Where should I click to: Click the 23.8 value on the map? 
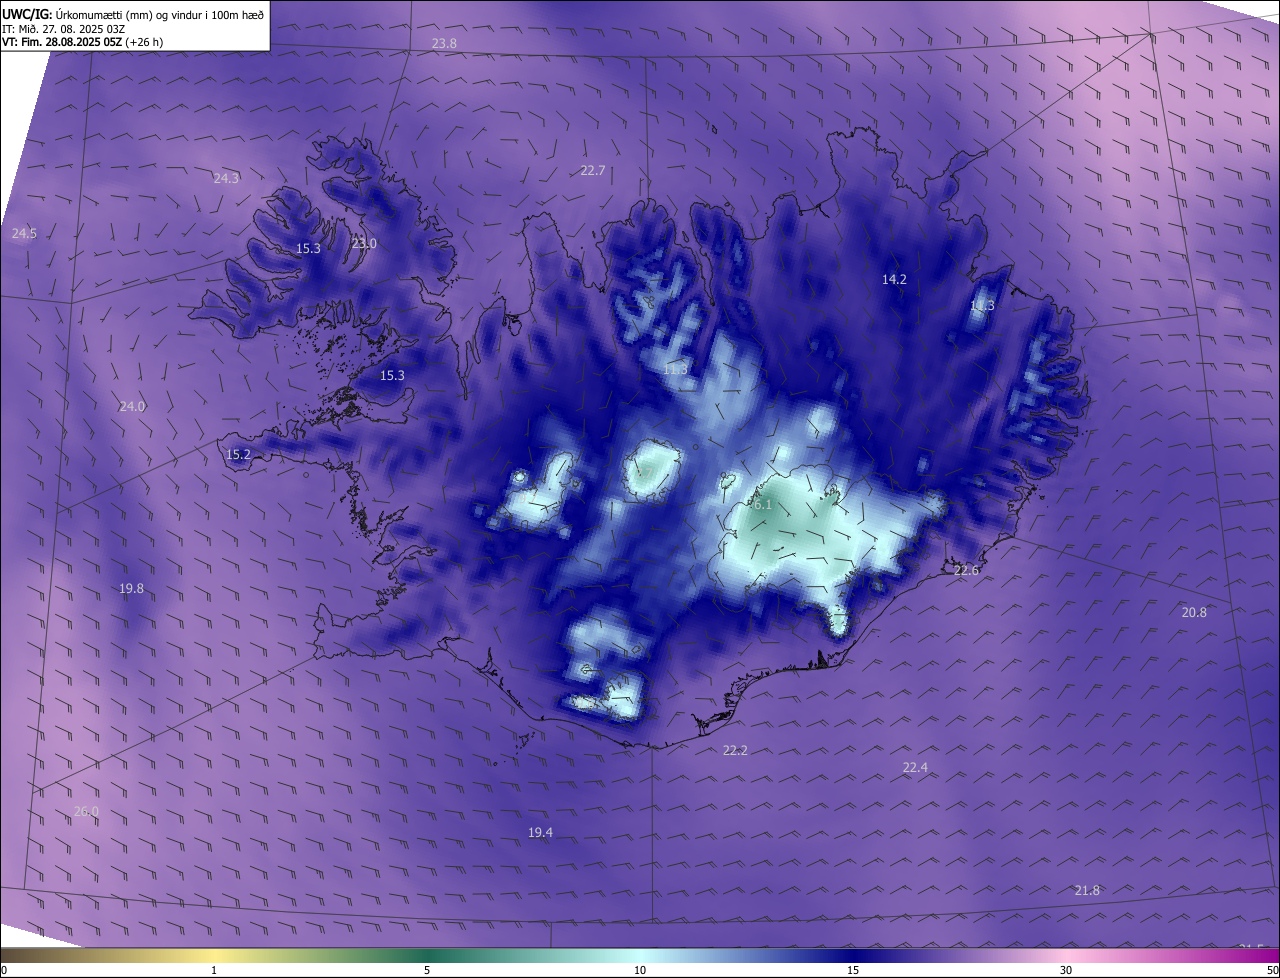(444, 43)
